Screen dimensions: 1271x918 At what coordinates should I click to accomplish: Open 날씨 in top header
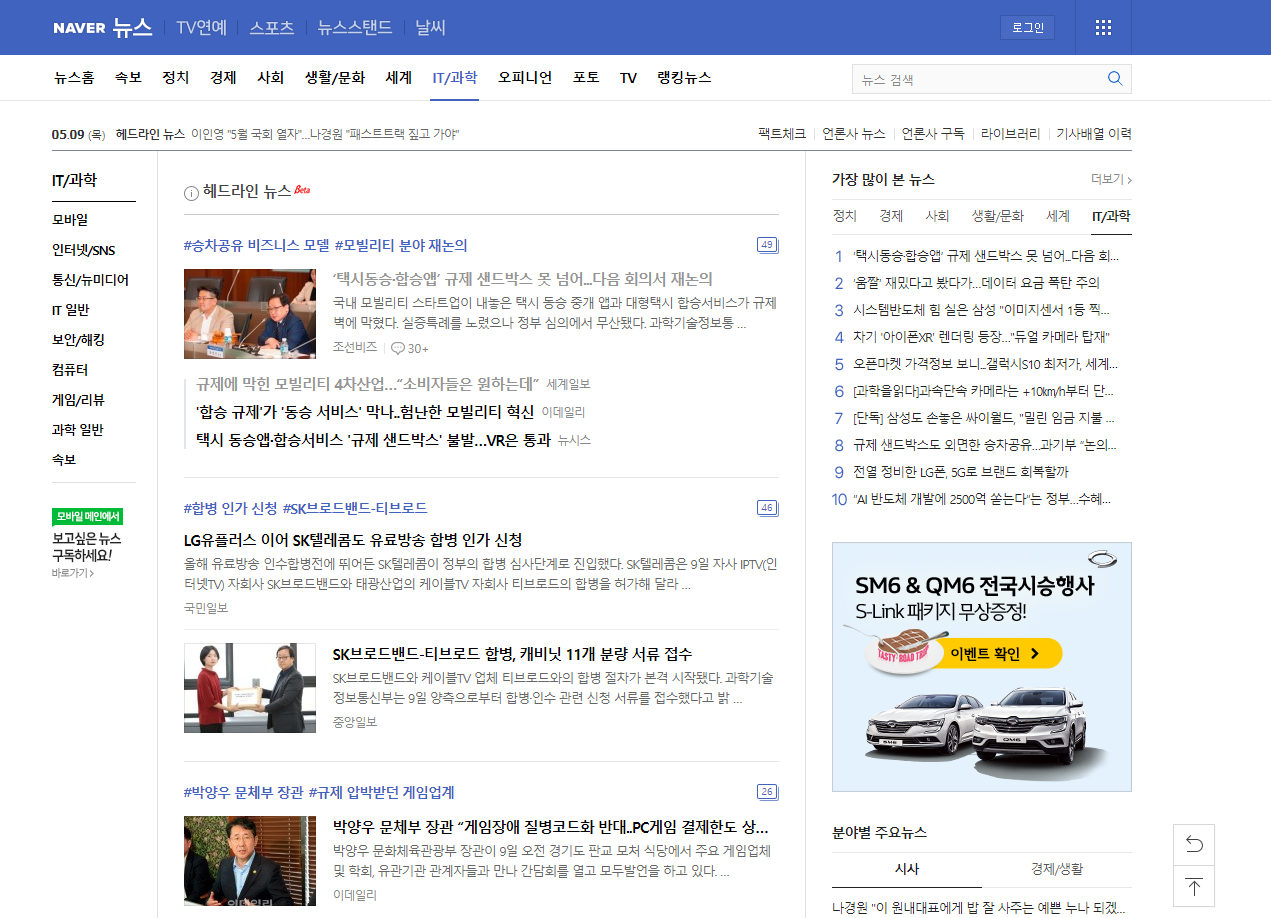click(x=430, y=27)
